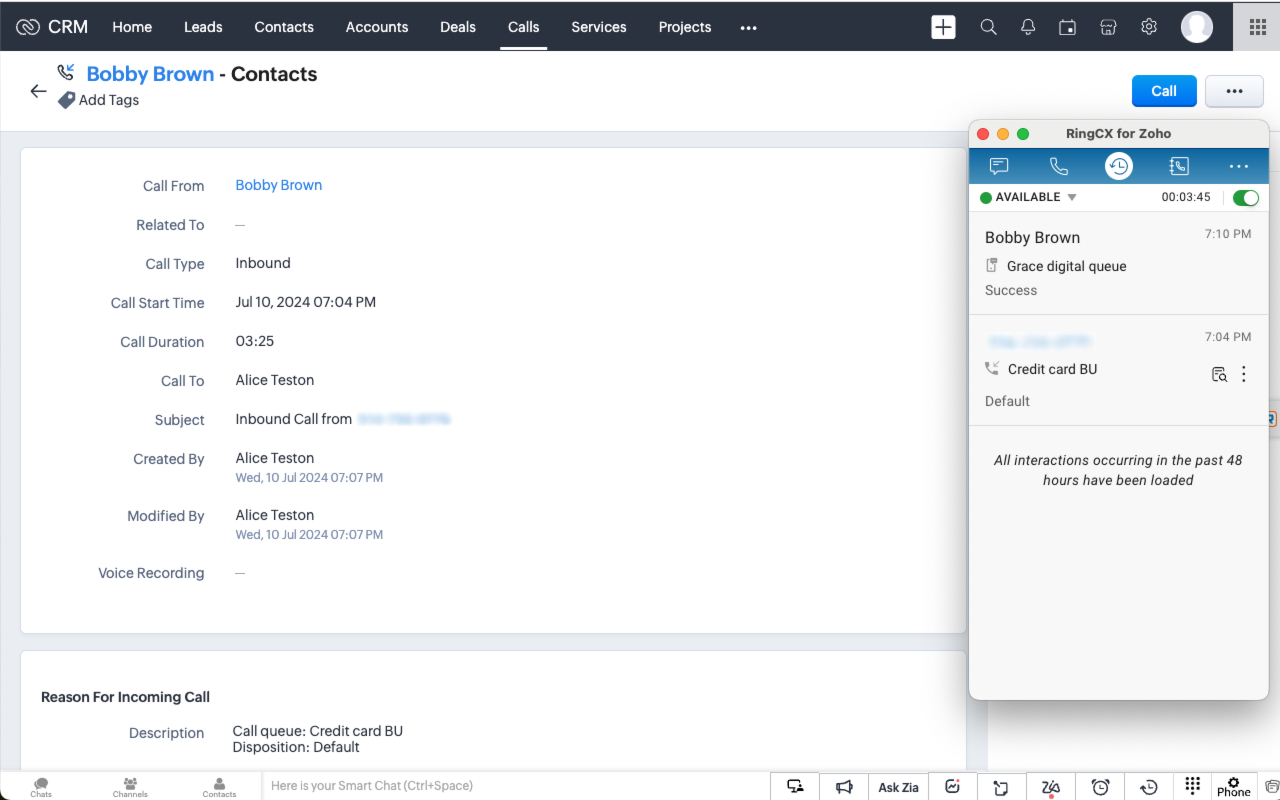Click the Description text Call queue: Credit card BU
The width and height of the screenshot is (1280, 800).
pyautogui.click(x=317, y=731)
